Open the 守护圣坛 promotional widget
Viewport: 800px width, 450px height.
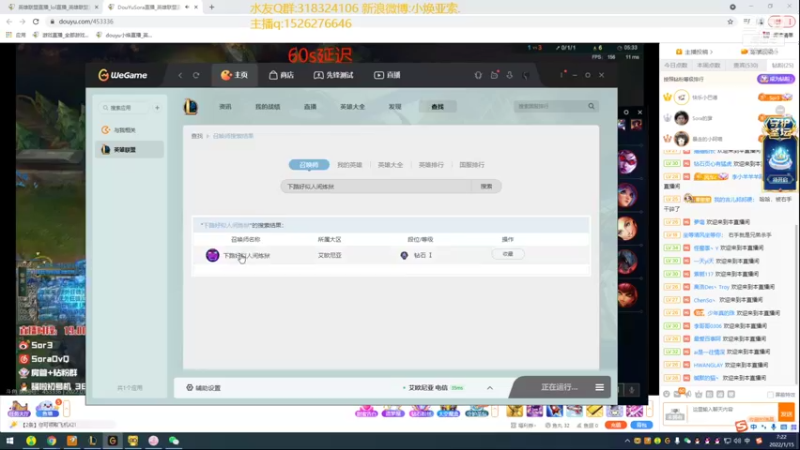779,153
